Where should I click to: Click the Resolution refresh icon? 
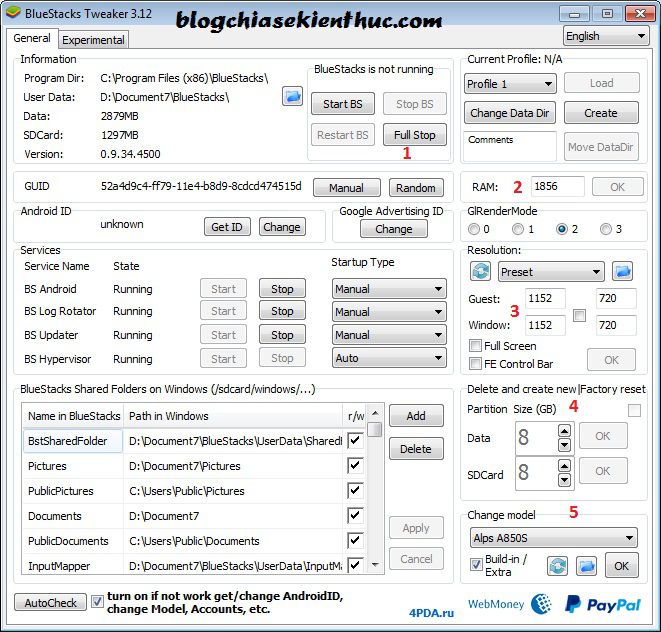481,271
